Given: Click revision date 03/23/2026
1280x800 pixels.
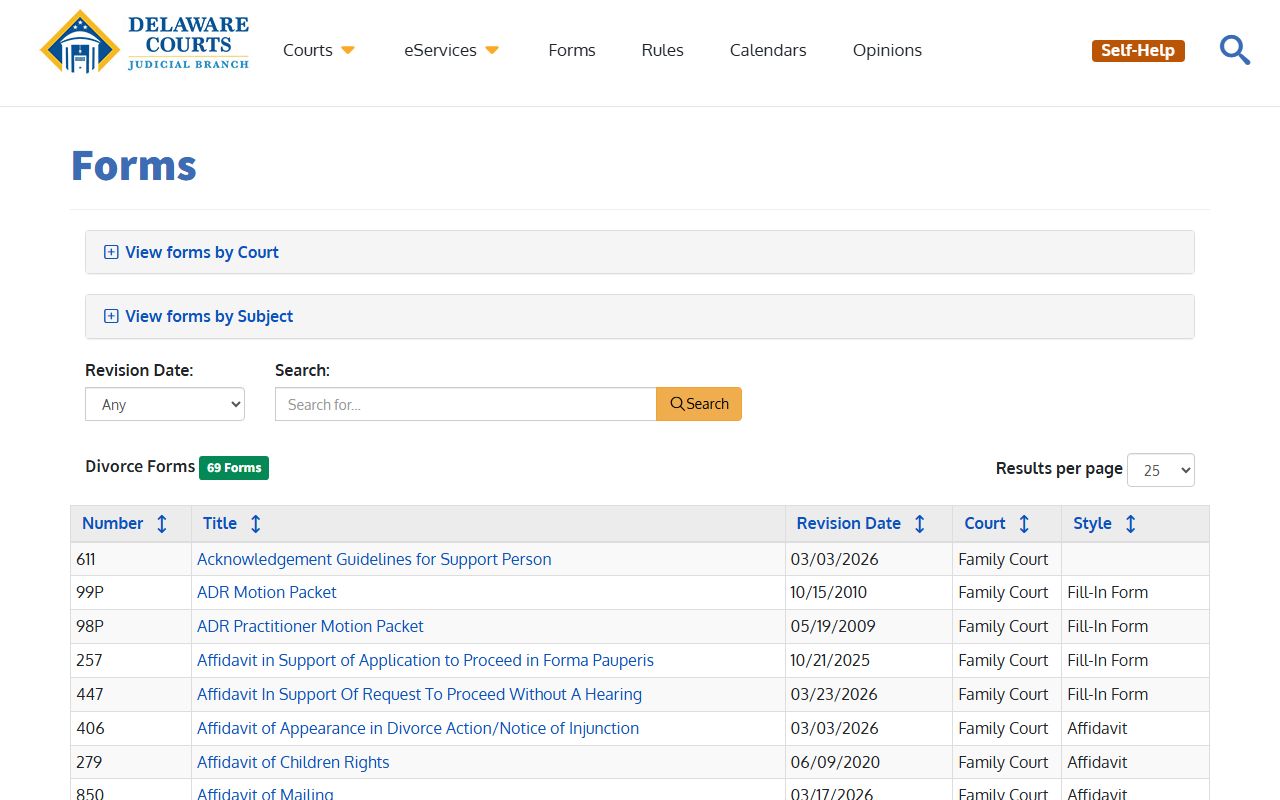Looking at the screenshot, I should [834, 694].
